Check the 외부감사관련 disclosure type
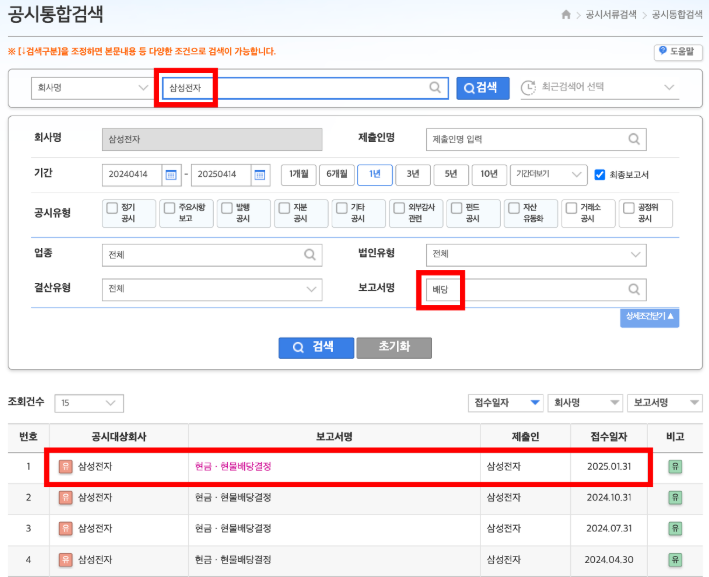 [x=399, y=208]
